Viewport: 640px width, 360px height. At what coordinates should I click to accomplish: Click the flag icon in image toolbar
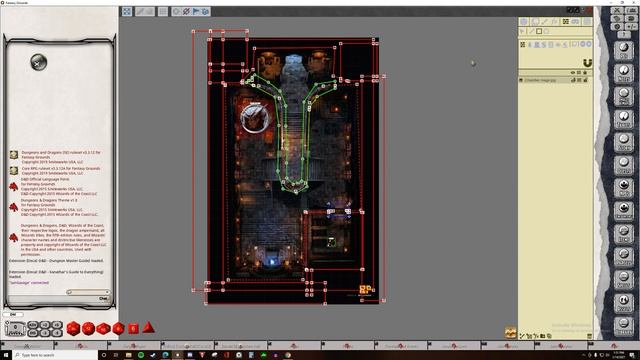tap(196, 11)
